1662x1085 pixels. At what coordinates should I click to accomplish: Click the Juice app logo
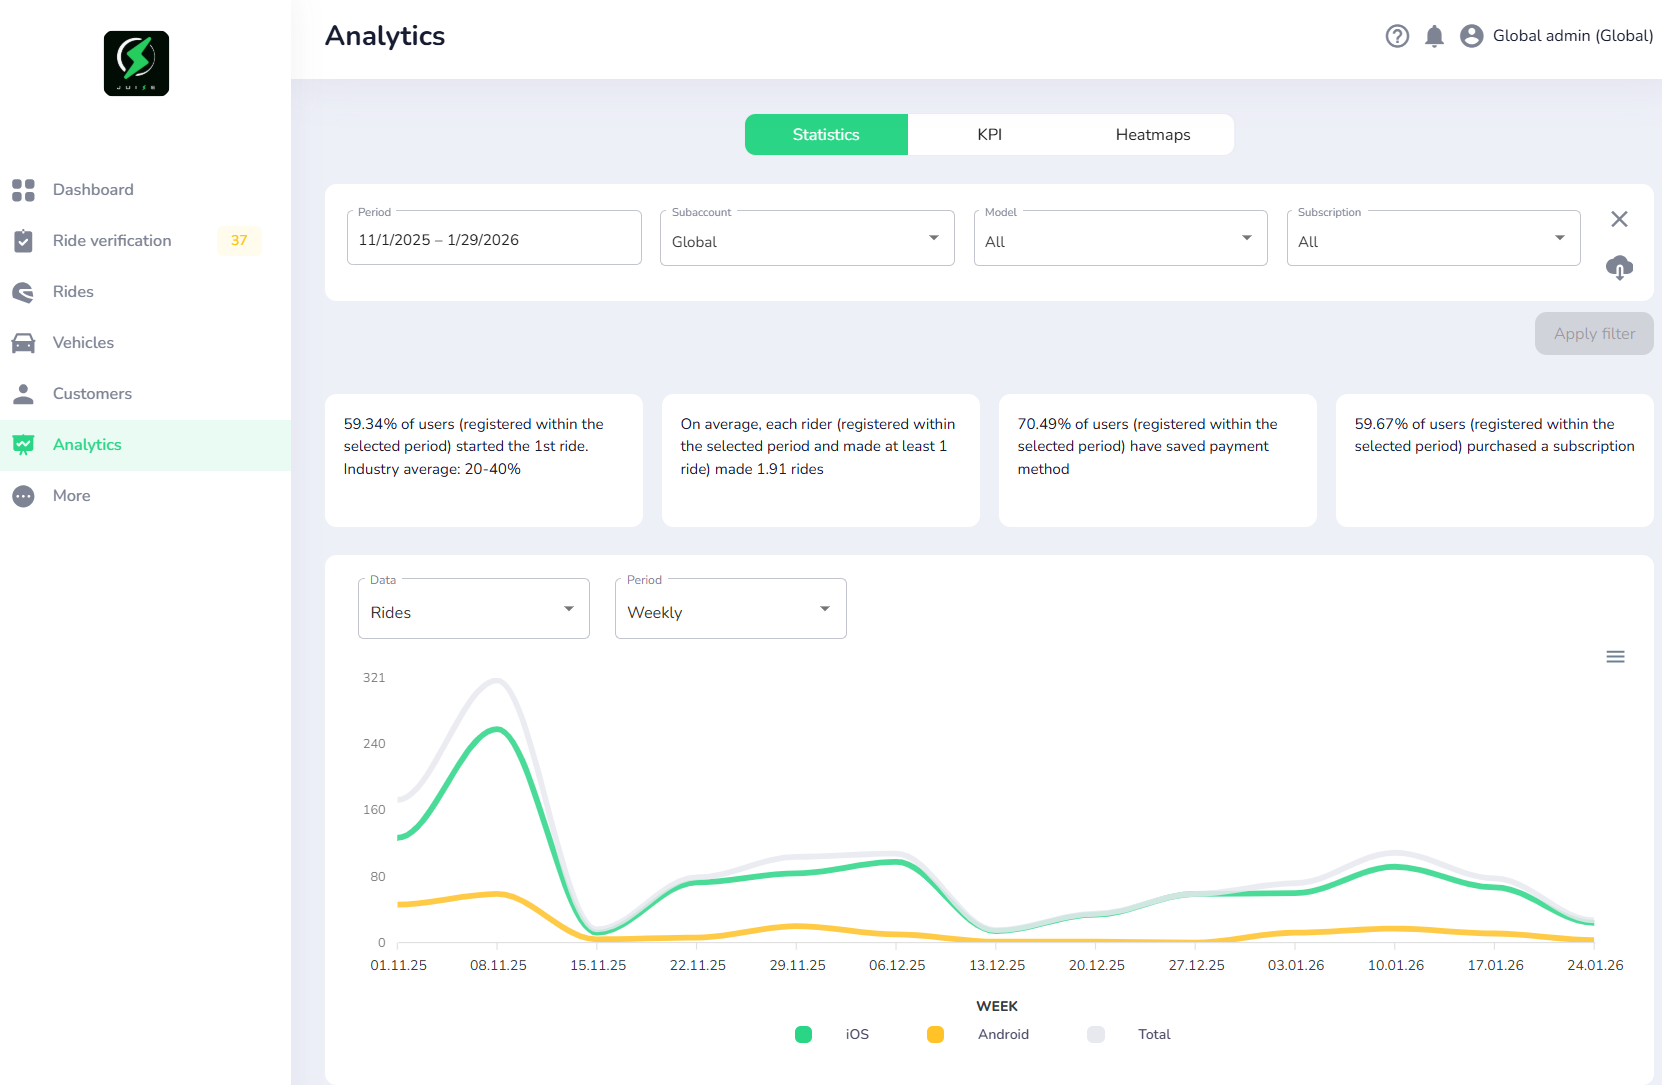pos(136,63)
